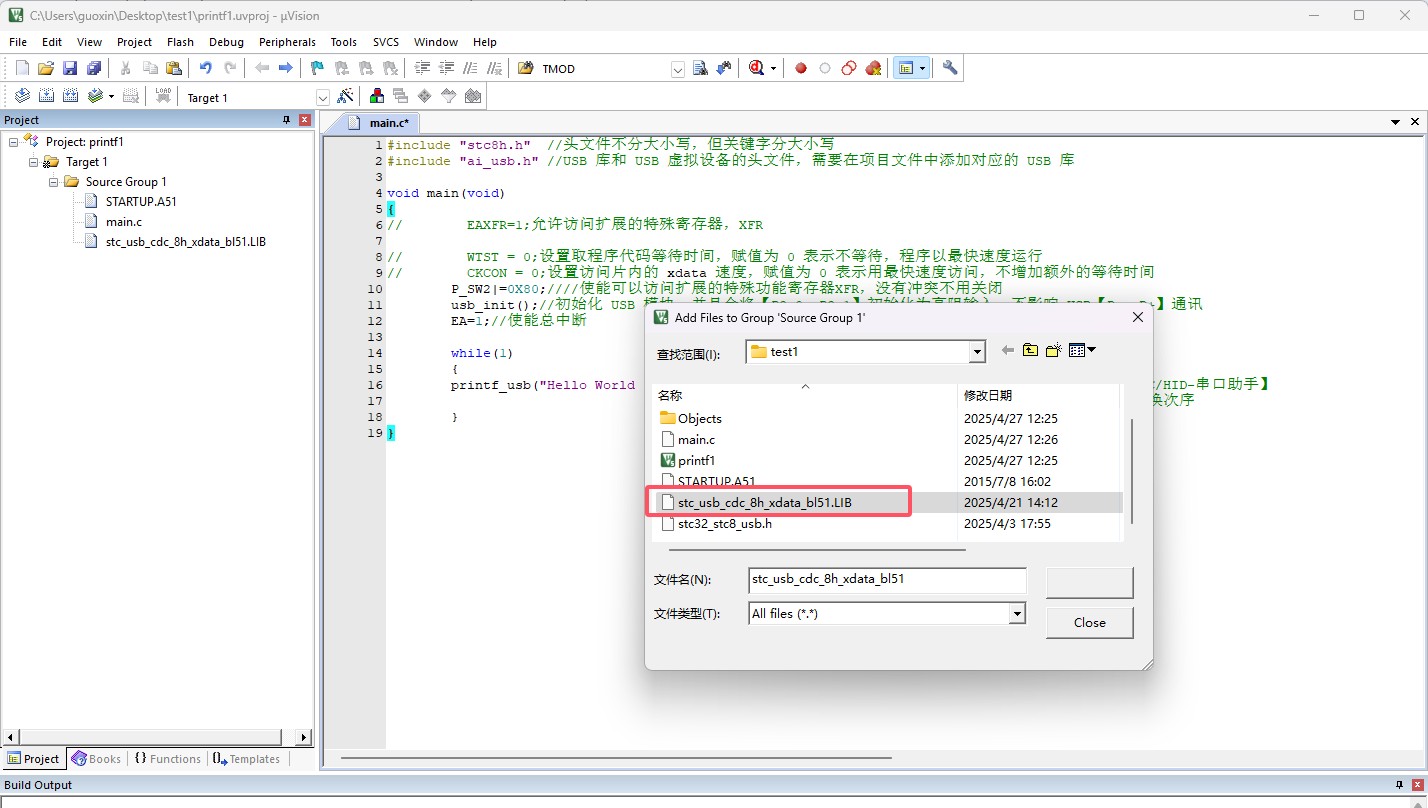Click the Rebuild all target files icon
Image resolution: width=1428 pixels, height=808 pixels.
pyautogui.click(x=70, y=96)
